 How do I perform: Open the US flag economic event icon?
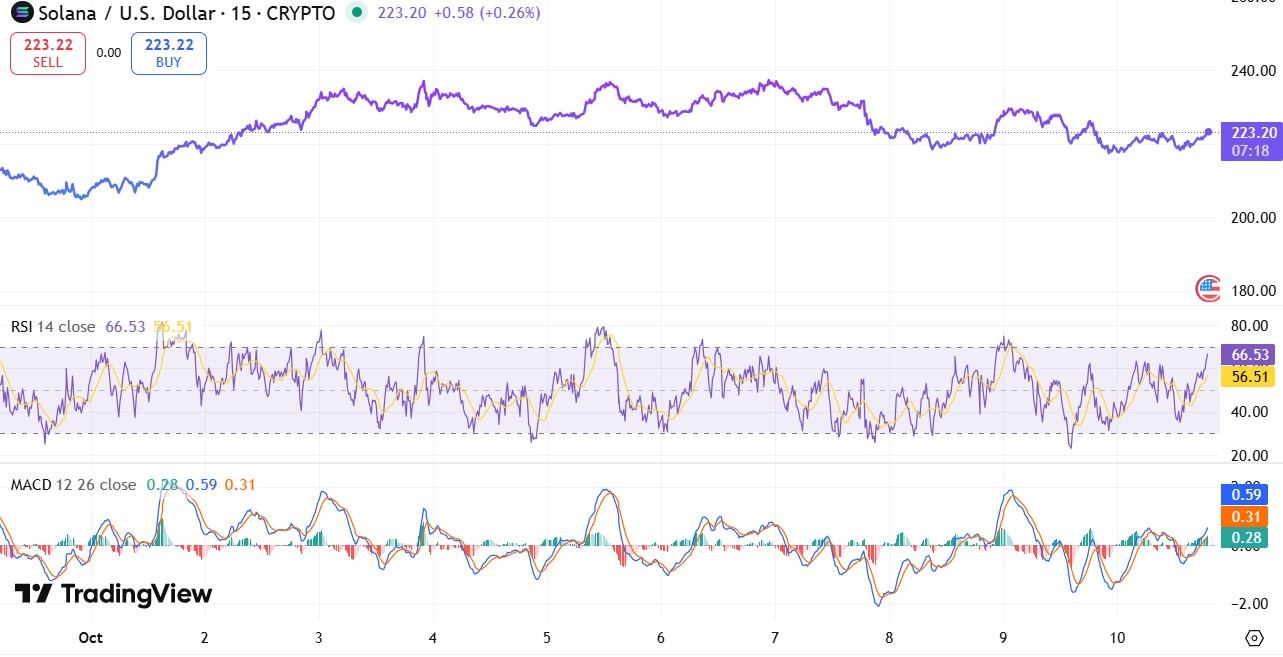point(1208,289)
